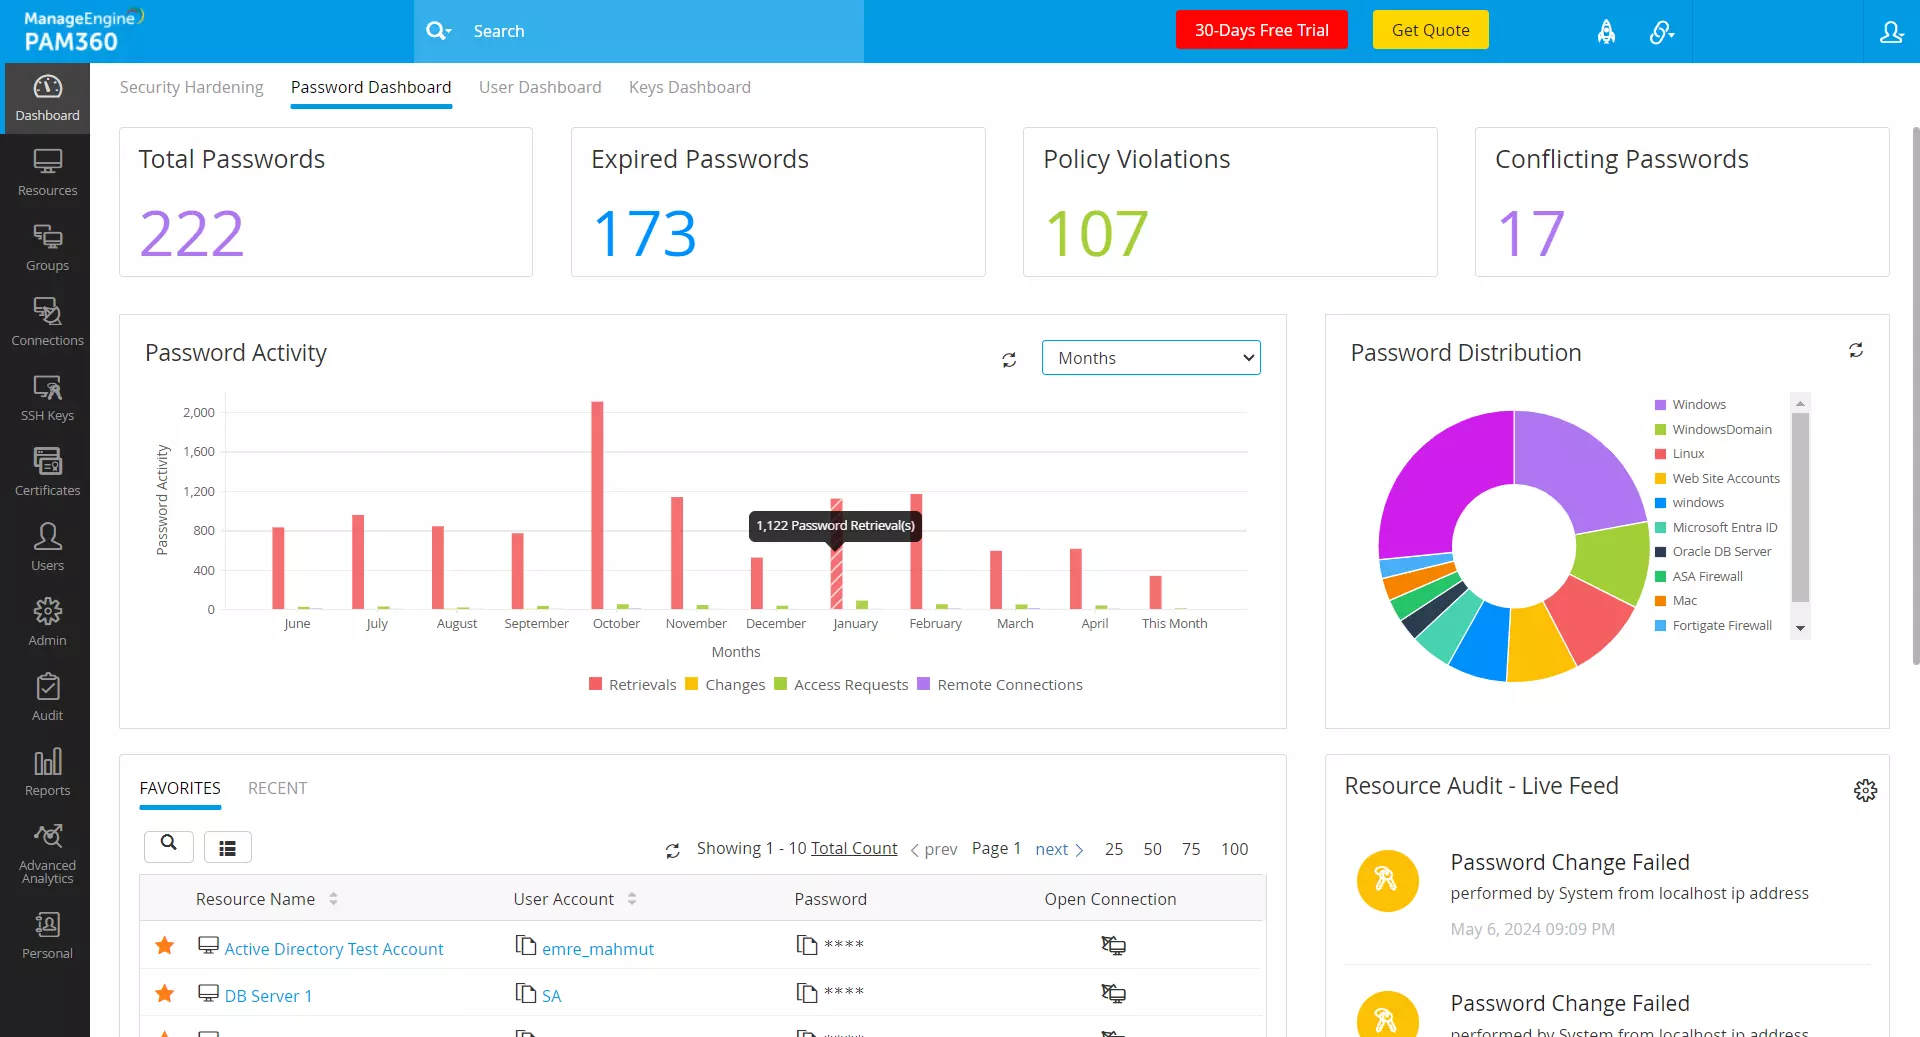Open the Active Directory Test Account link
Screen dimensions: 1920x1037
coord(334,948)
